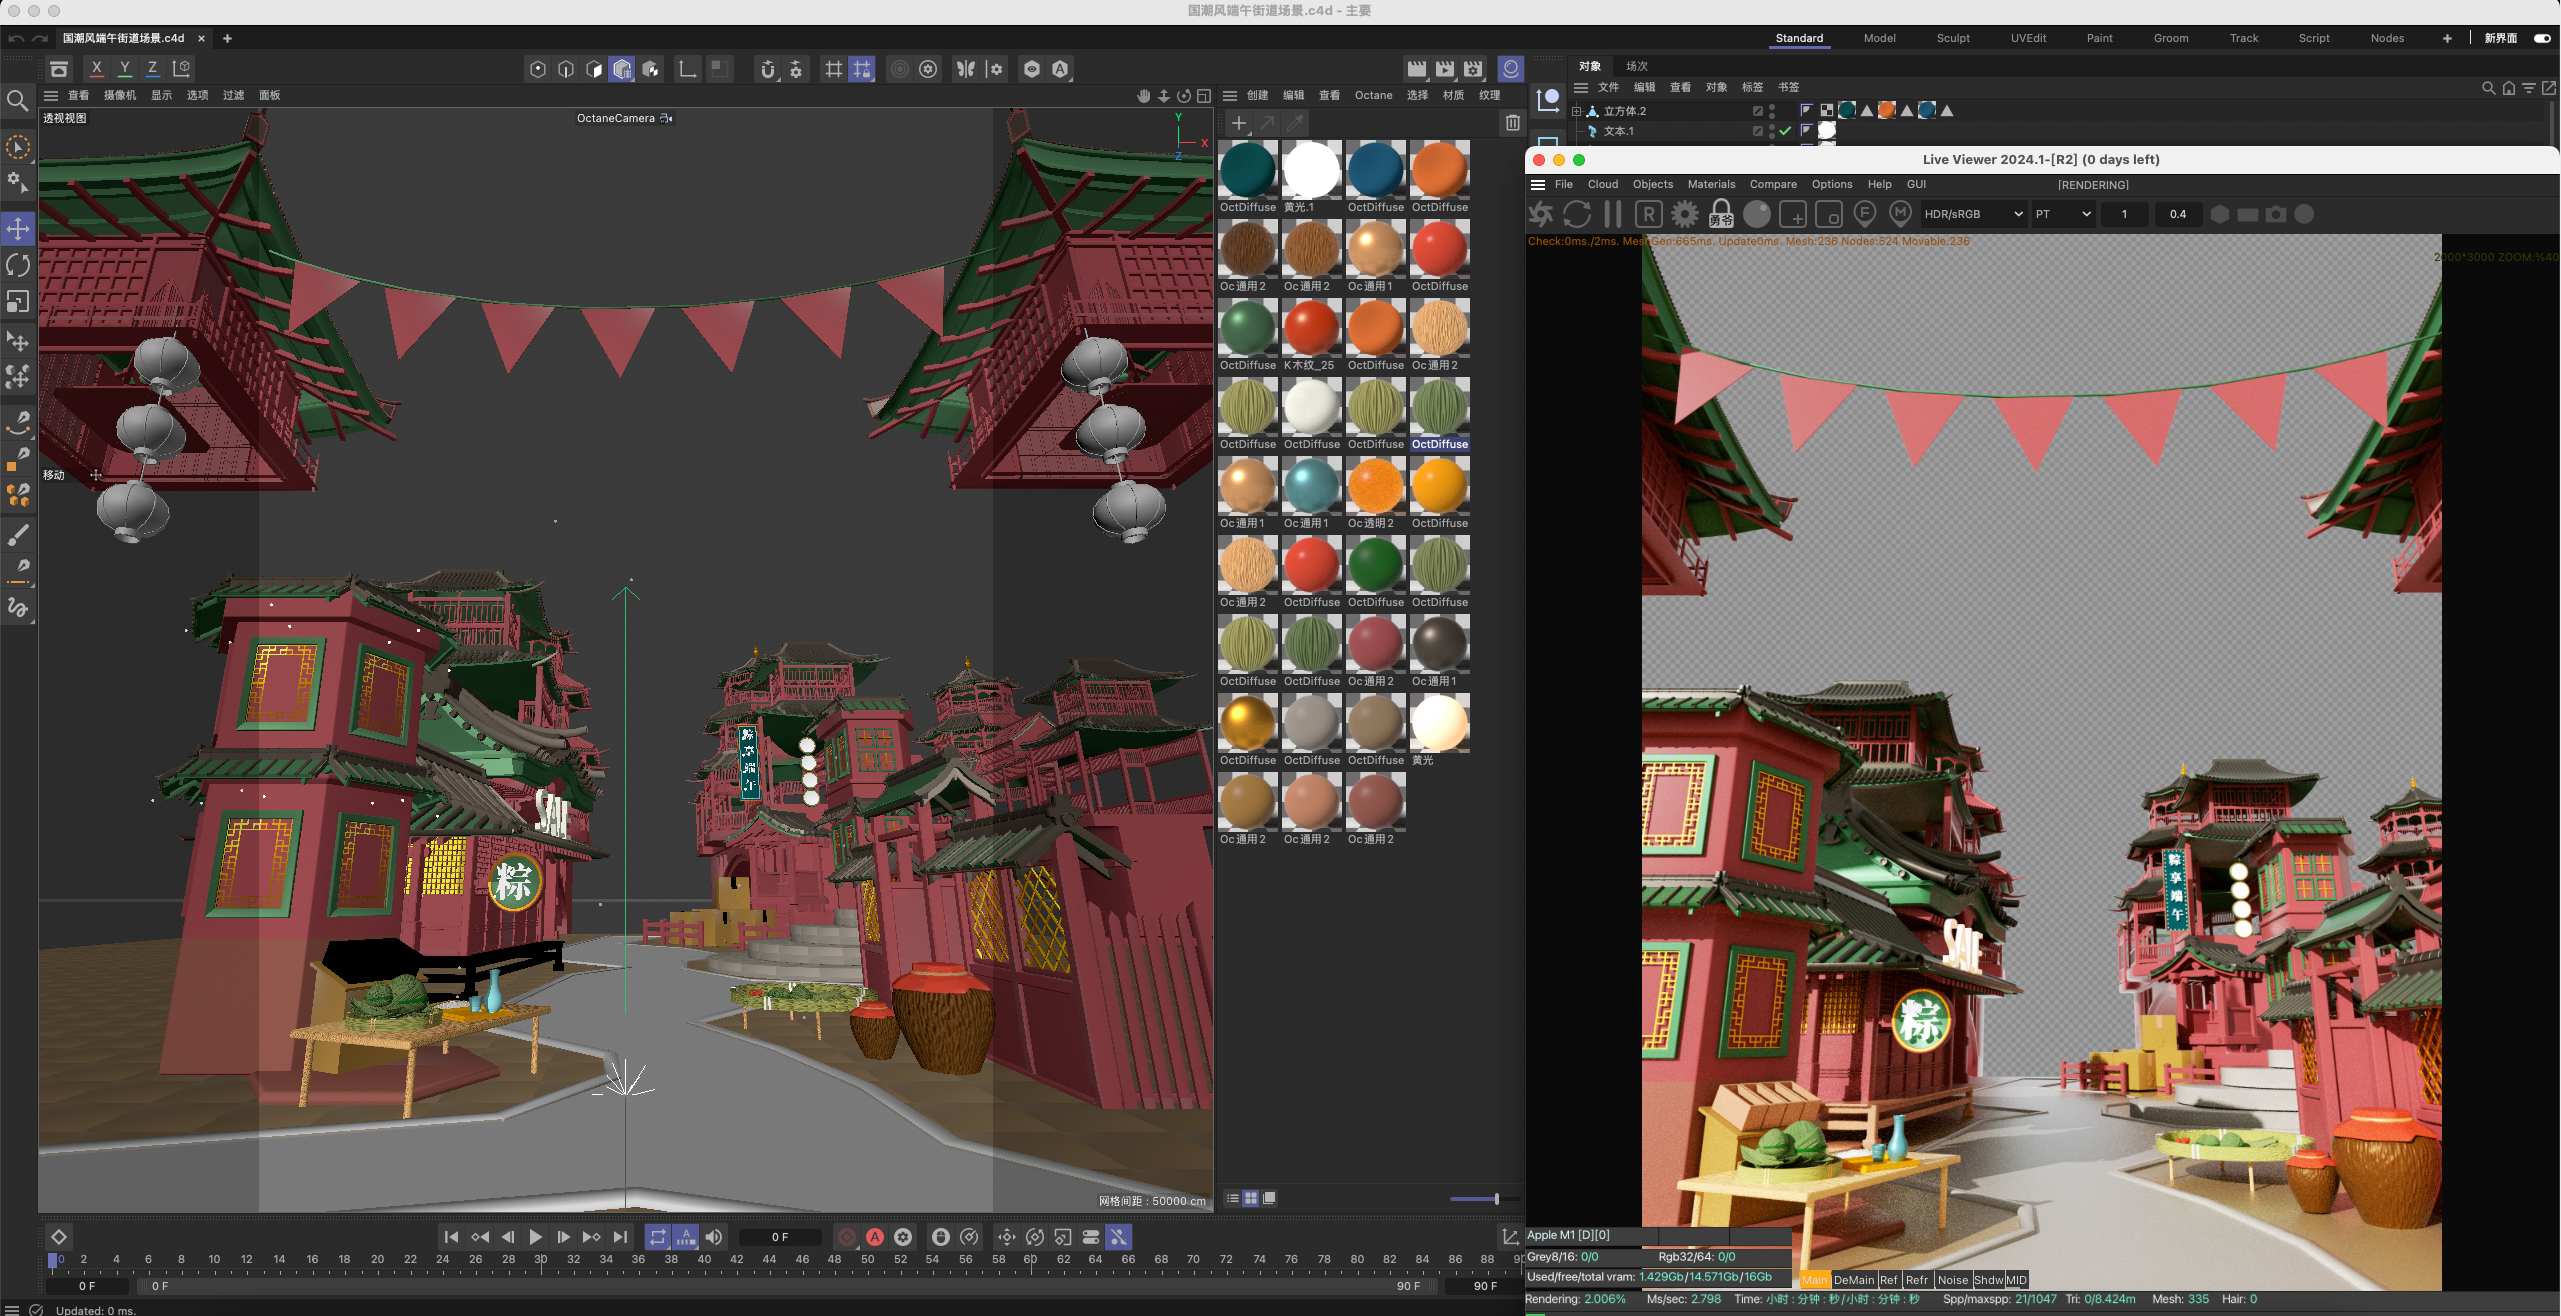Viewport: 2561px width, 1316px height.
Task: Add a new material with plus icon
Action: pyautogui.click(x=1238, y=122)
